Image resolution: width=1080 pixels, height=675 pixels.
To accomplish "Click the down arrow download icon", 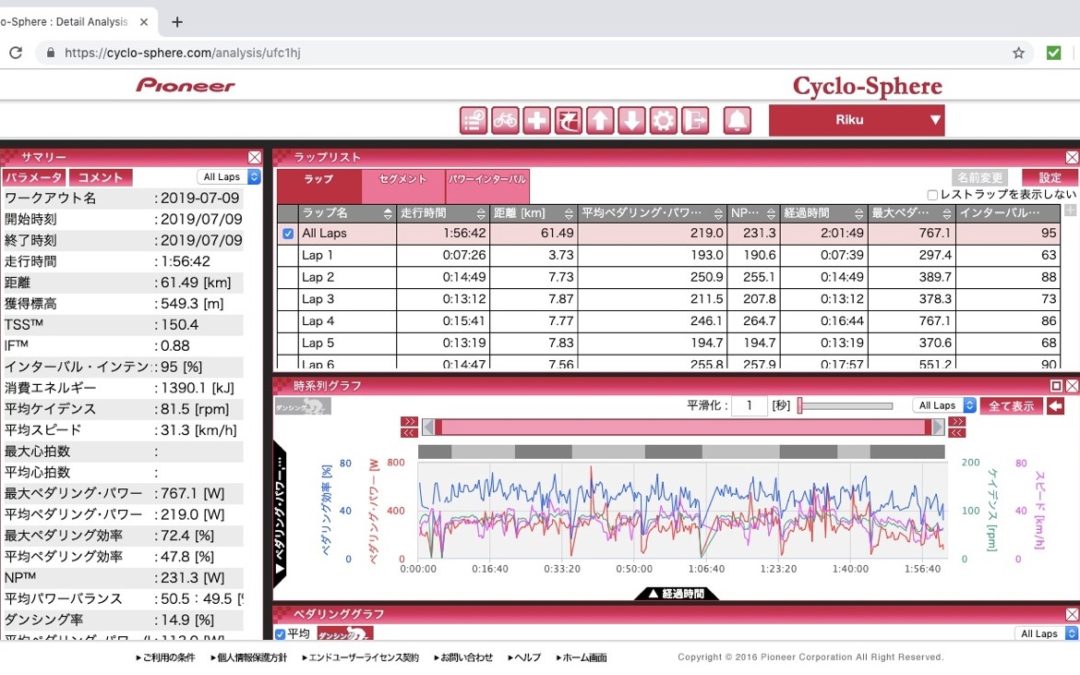I will point(632,121).
